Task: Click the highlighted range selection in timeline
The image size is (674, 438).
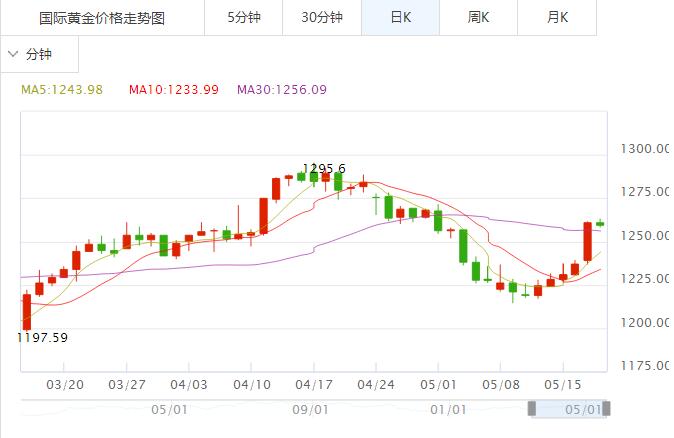Action: [x=569, y=408]
